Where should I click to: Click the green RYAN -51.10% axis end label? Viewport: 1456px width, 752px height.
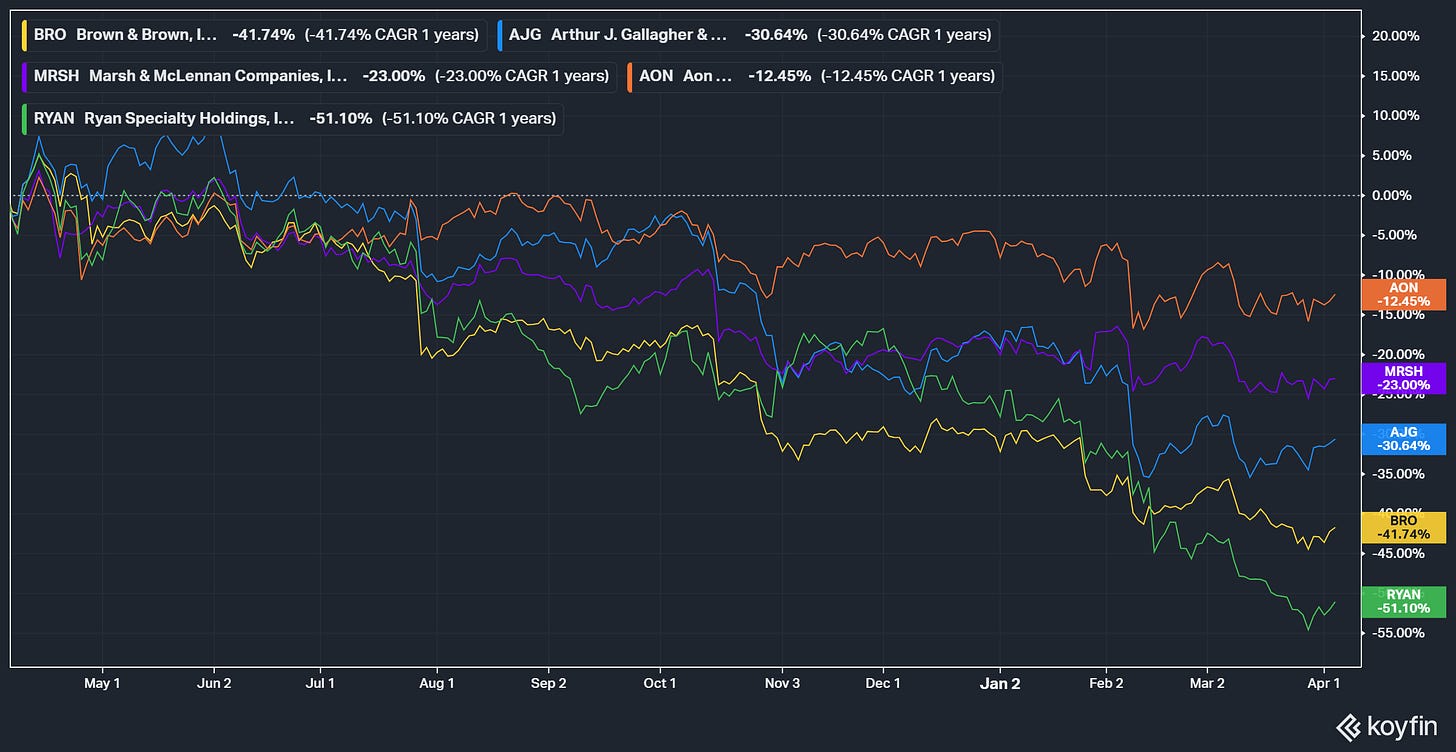click(x=1404, y=602)
